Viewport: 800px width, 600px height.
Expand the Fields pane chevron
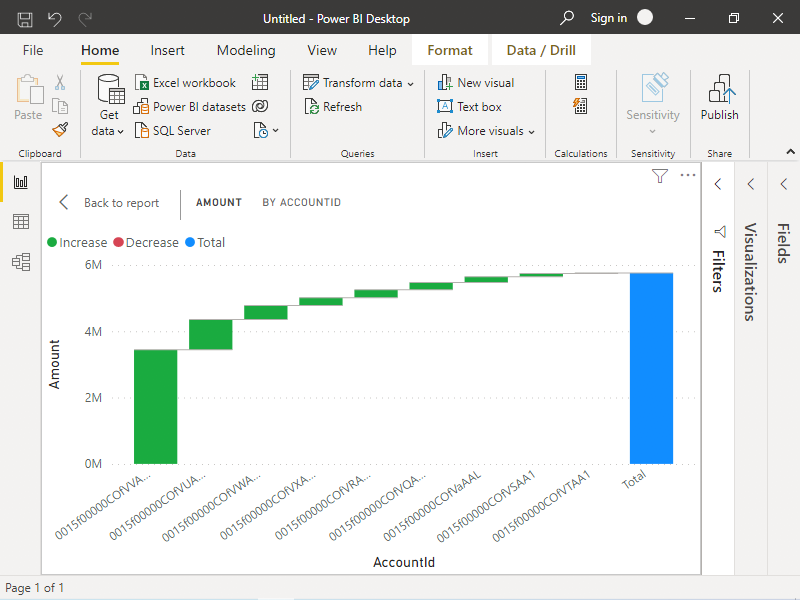click(x=784, y=184)
